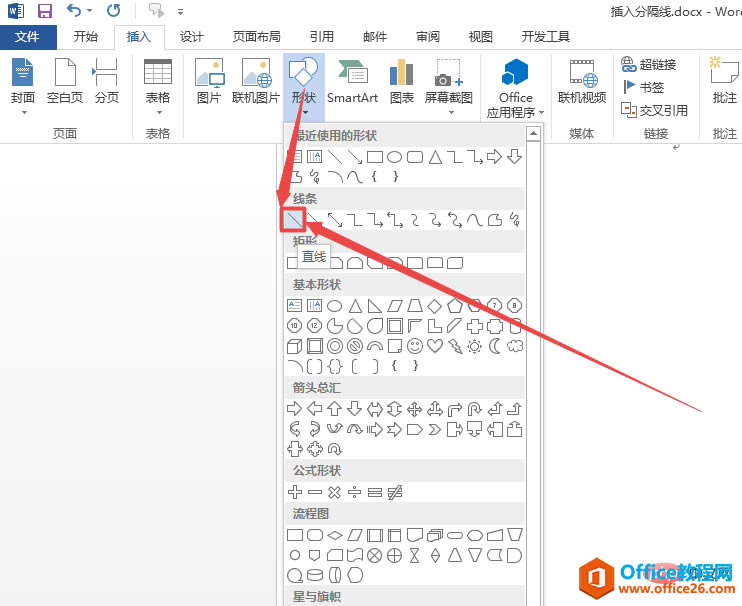Select the moon shape
Viewport: 742px width, 606px height.
coord(495,346)
